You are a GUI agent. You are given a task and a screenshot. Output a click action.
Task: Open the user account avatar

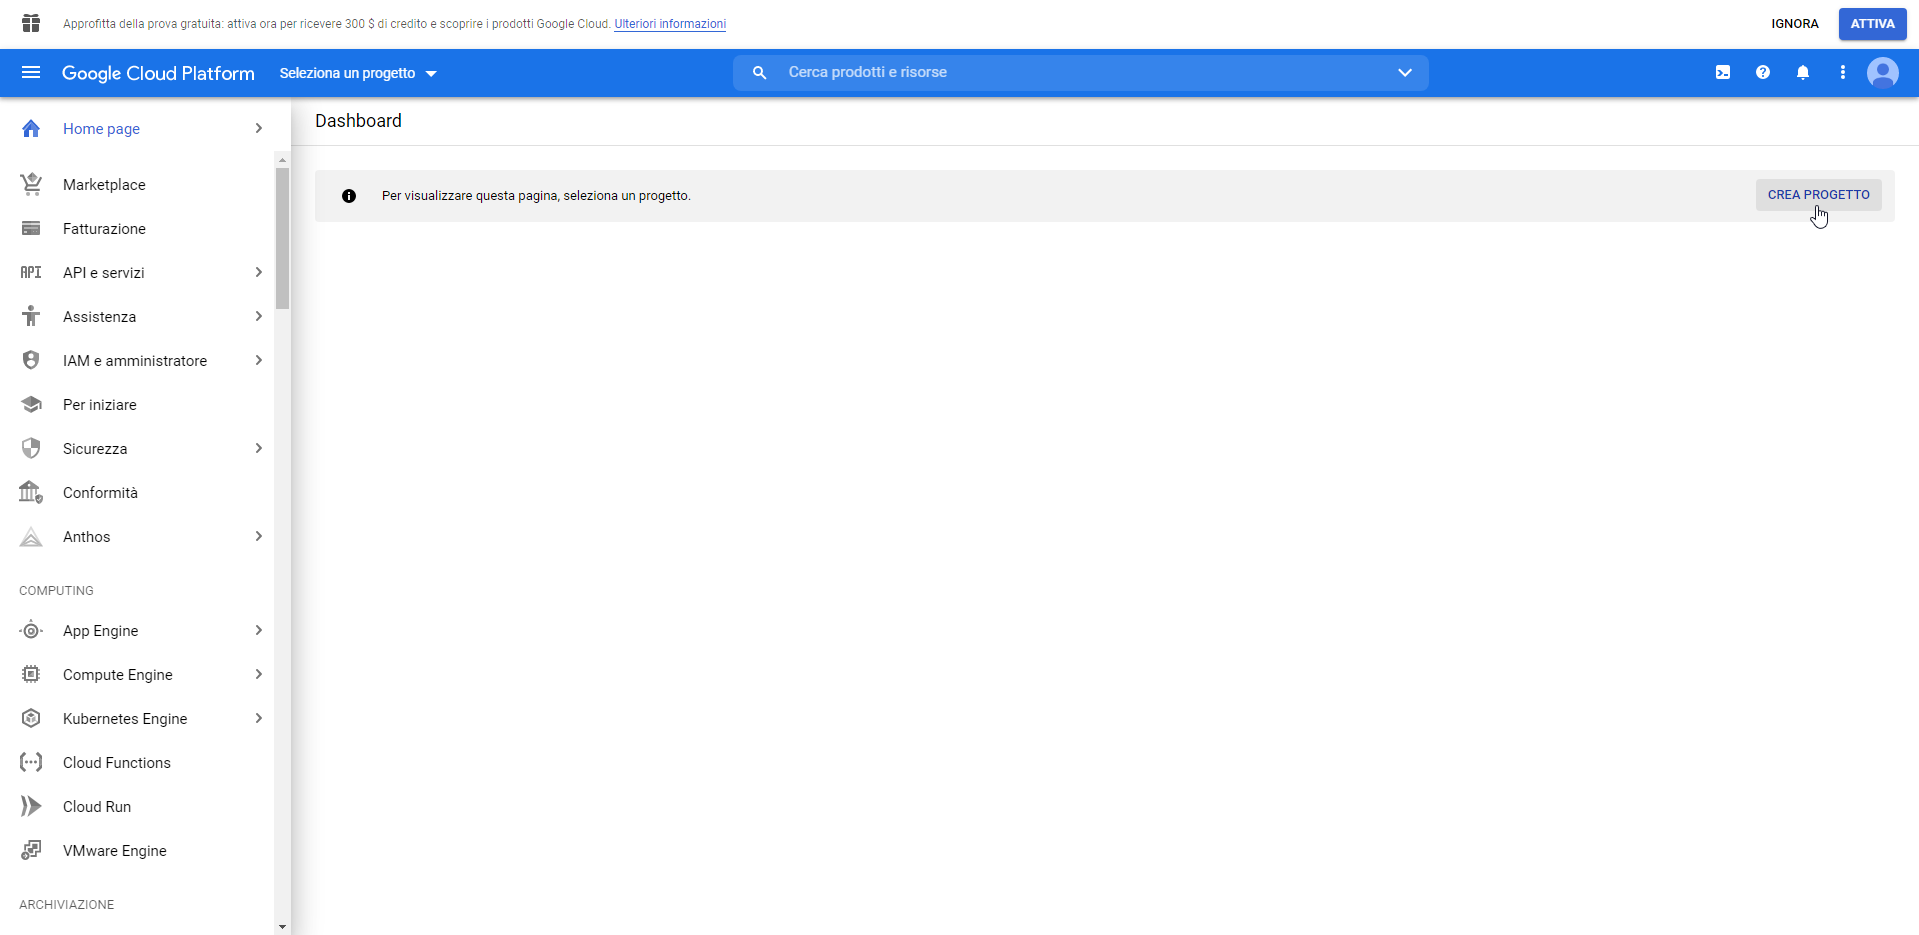[x=1883, y=72]
